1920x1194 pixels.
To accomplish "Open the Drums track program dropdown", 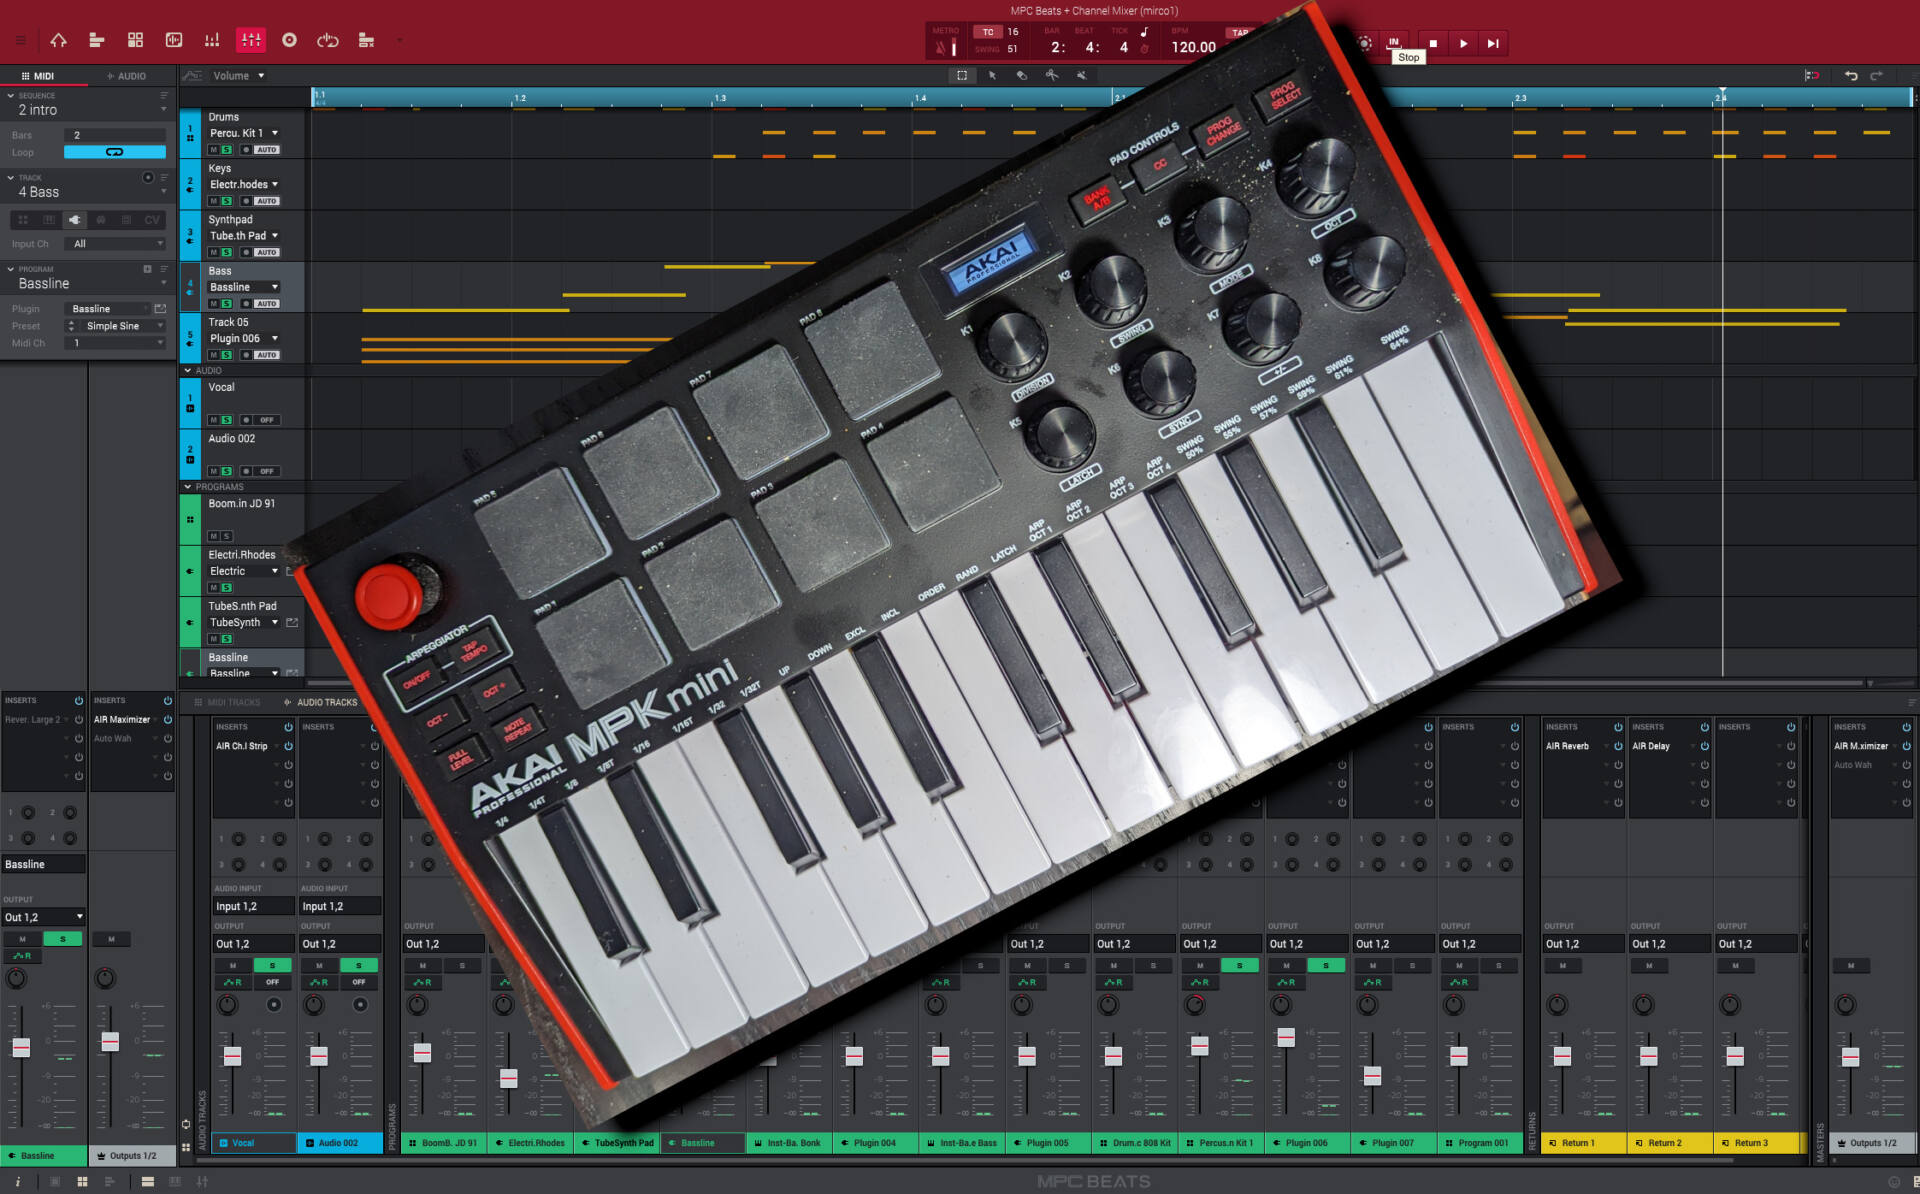I will (x=244, y=133).
